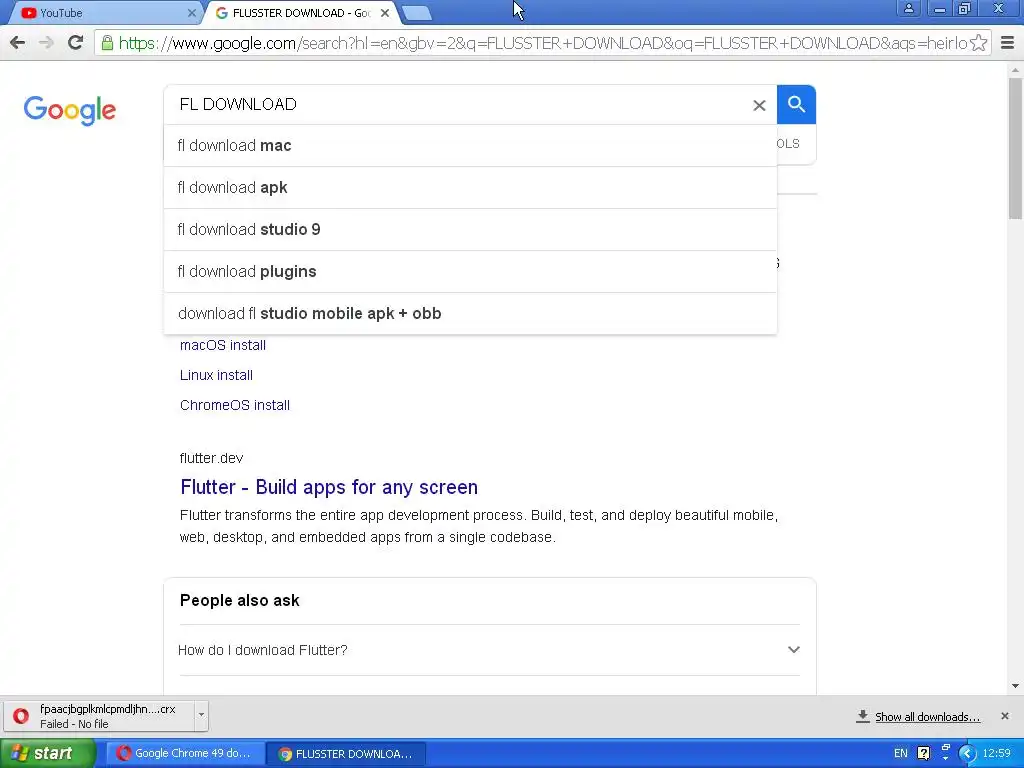Click the Chrome user profile icon
The image size is (1024, 768).
click(x=908, y=8)
